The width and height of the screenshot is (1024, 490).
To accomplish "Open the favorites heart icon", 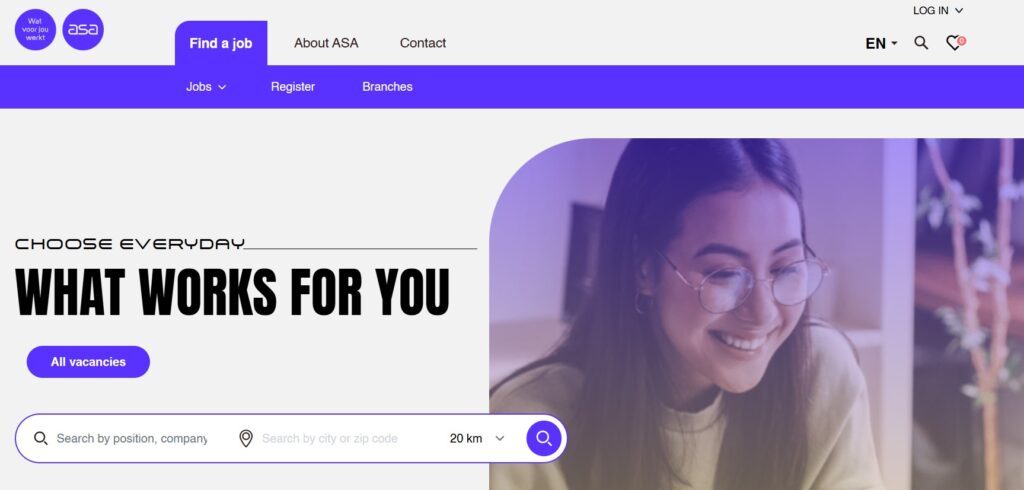I will point(953,44).
